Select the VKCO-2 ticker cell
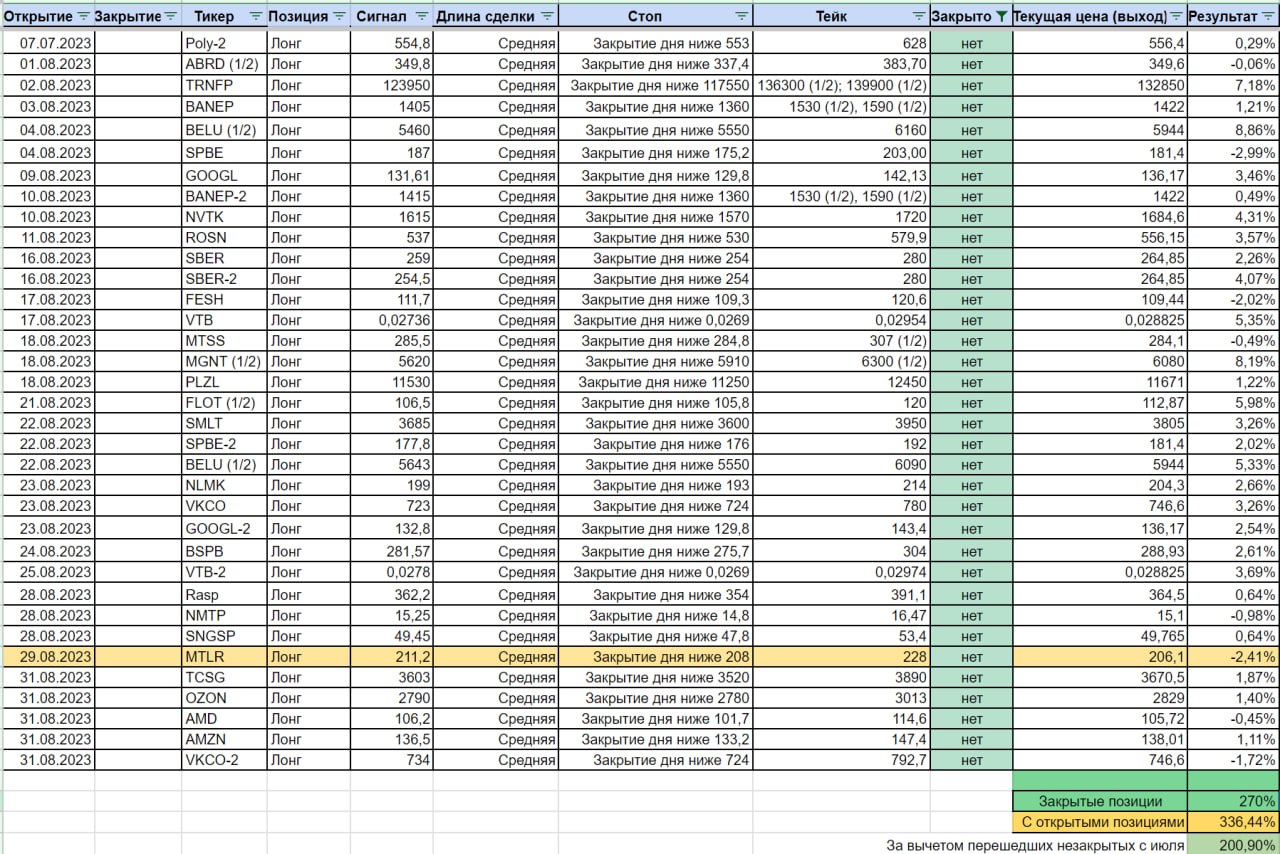1280x854 pixels. coord(223,760)
